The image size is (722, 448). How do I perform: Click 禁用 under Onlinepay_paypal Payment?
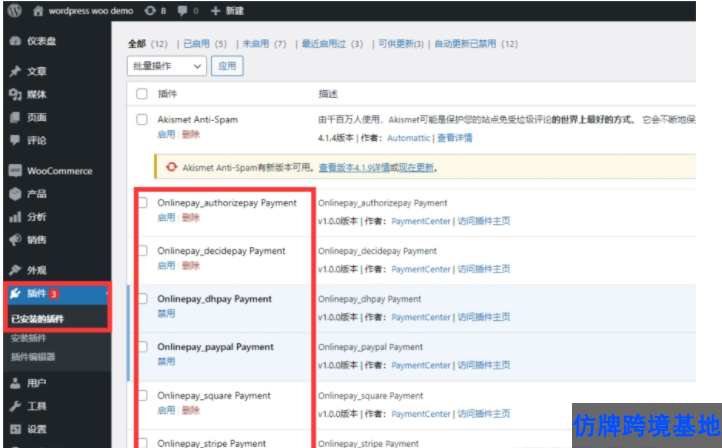pos(166,361)
